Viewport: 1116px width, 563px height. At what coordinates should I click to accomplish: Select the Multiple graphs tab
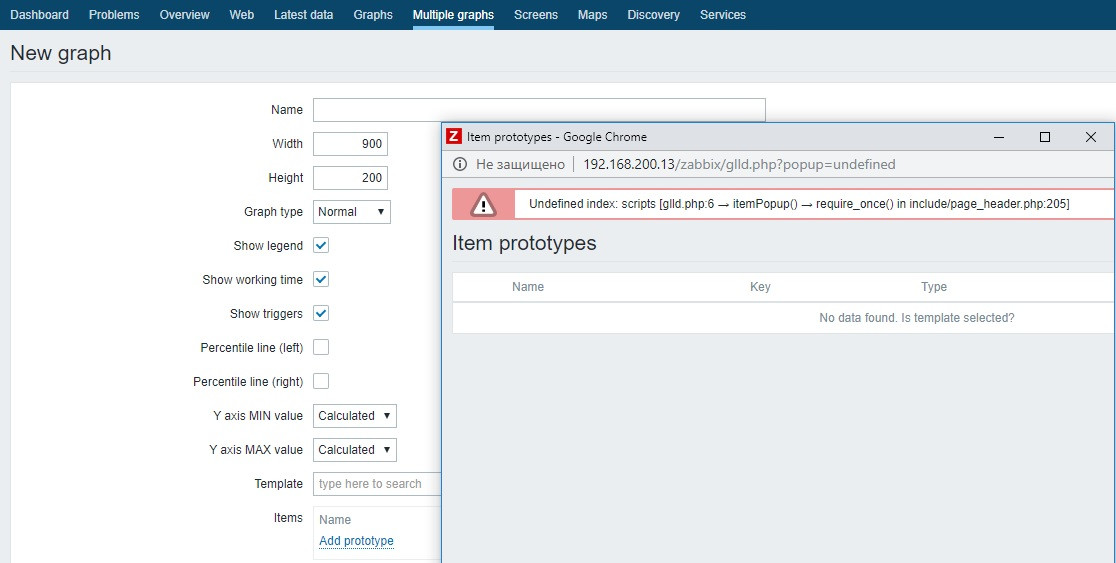[x=453, y=14]
